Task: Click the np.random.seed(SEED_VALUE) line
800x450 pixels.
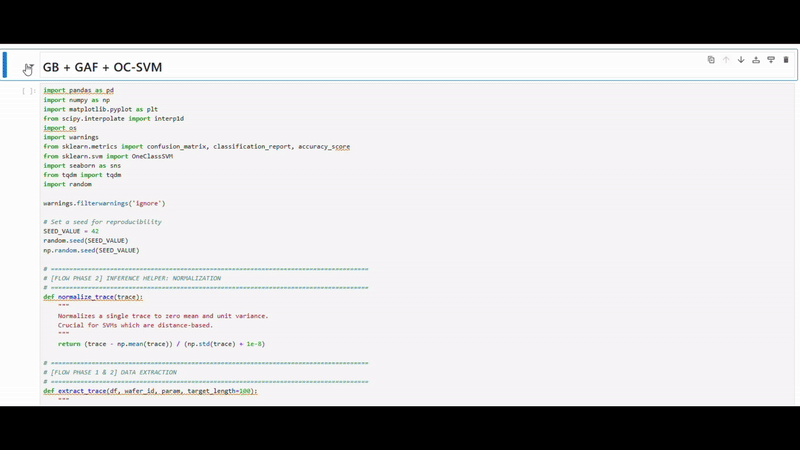Action: pyautogui.click(x=91, y=251)
